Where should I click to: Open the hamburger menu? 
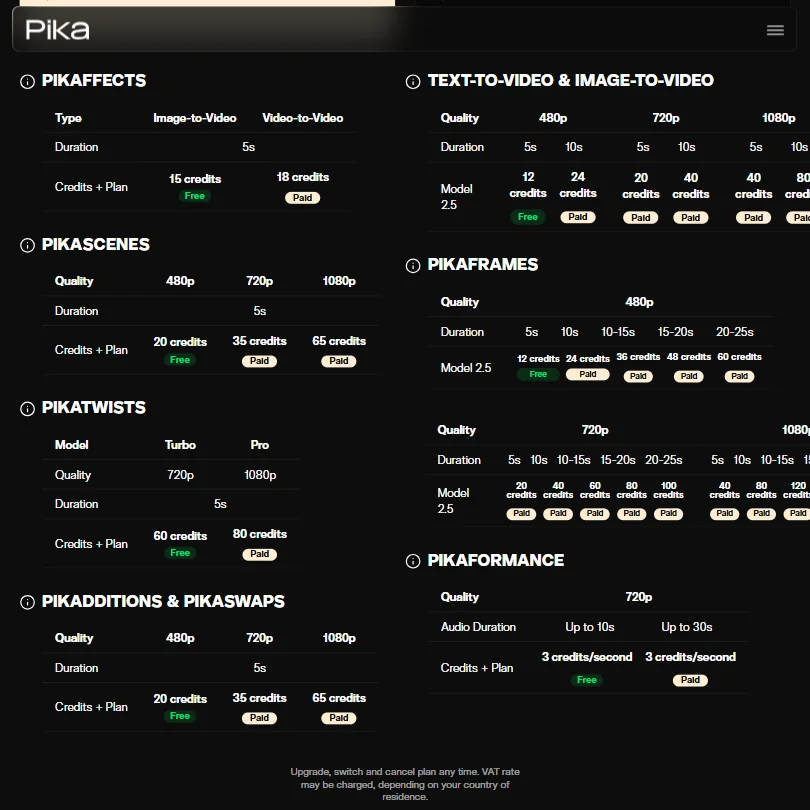[x=775, y=30]
